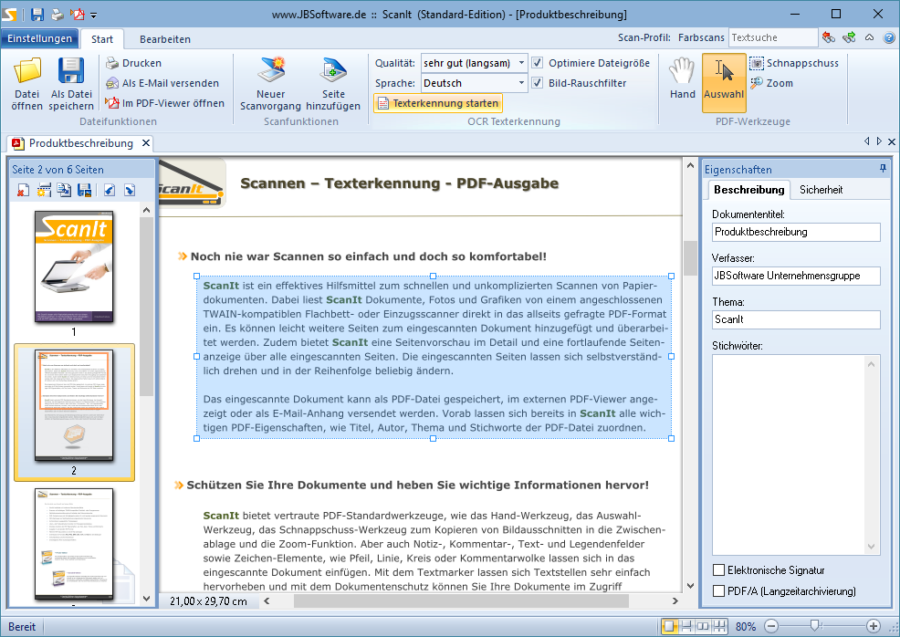900x637 pixels.
Task: Search backward with the red-arrow binoculars icon
Action: coord(828,37)
